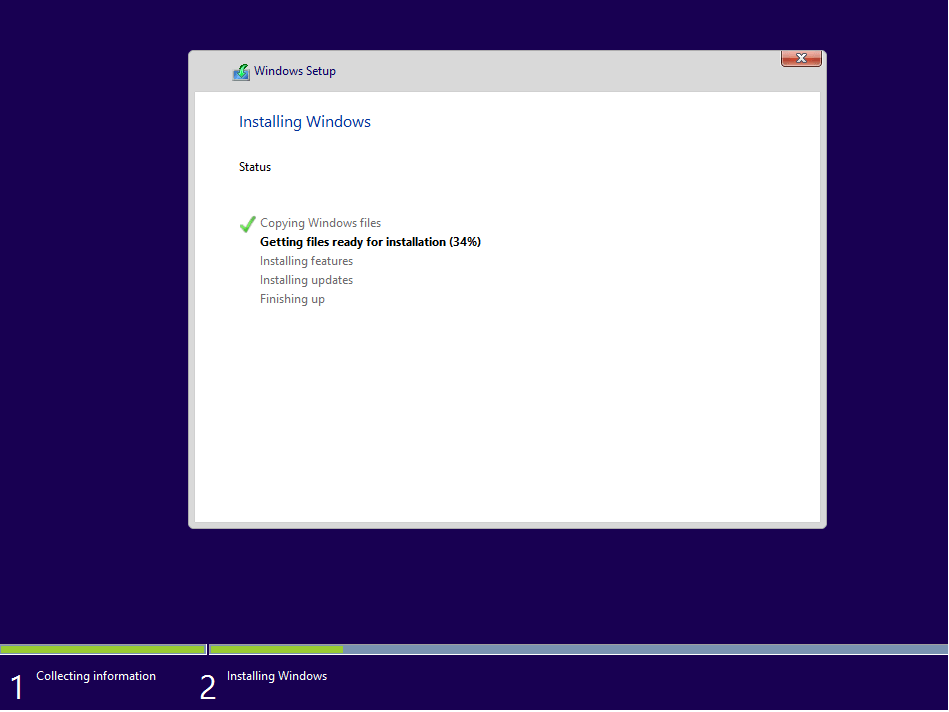The width and height of the screenshot is (949, 712).
Task: Click the green checkmark beside Copying Windows files
Action: [247, 224]
